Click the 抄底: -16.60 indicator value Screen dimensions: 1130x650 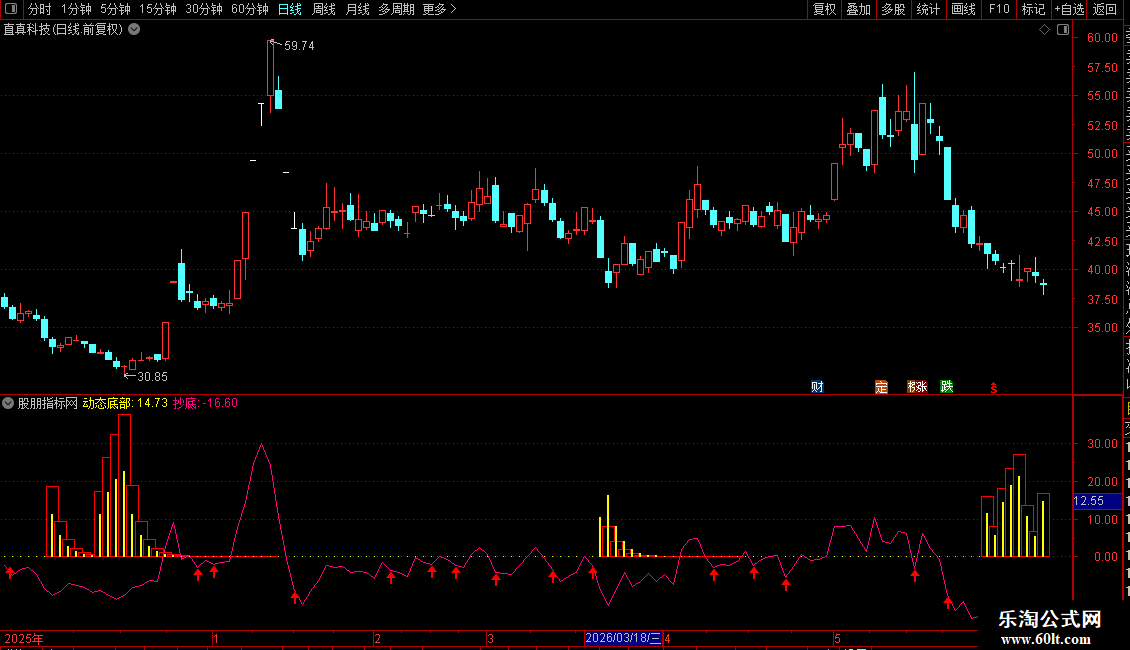click(x=205, y=404)
